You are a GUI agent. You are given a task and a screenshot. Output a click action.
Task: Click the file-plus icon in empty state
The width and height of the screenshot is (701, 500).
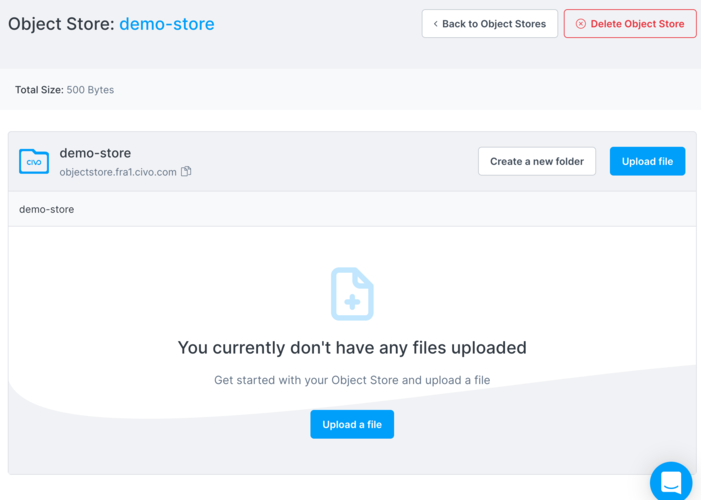352,293
